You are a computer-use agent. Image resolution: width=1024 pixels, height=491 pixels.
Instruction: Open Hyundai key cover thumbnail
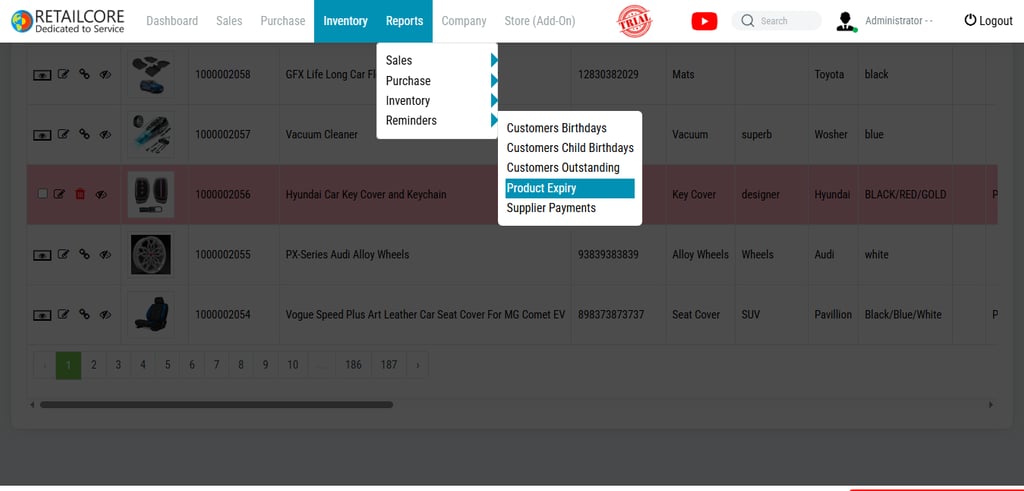[151, 195]
